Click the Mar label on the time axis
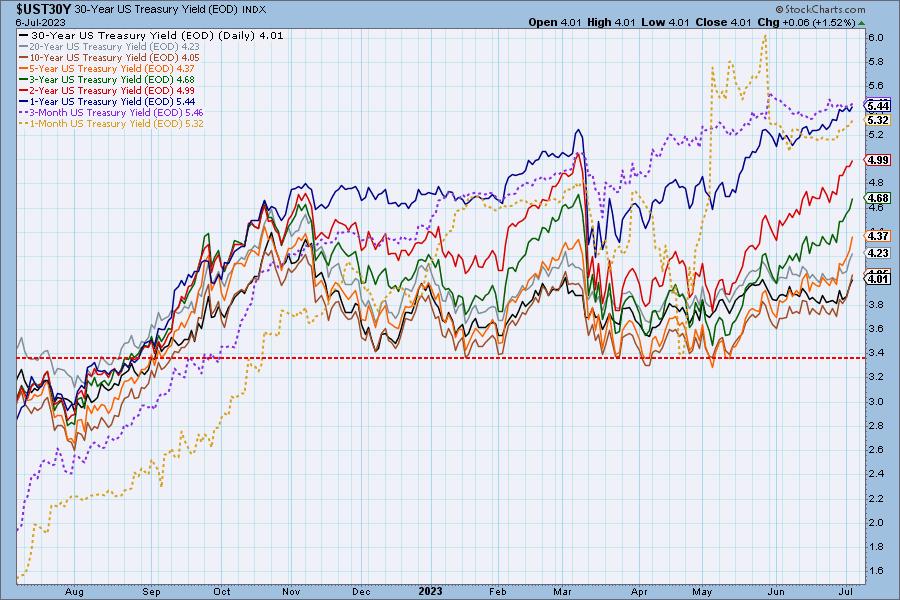Image resolution: width=900 pixels, height=600 pixels. point(562,591)
